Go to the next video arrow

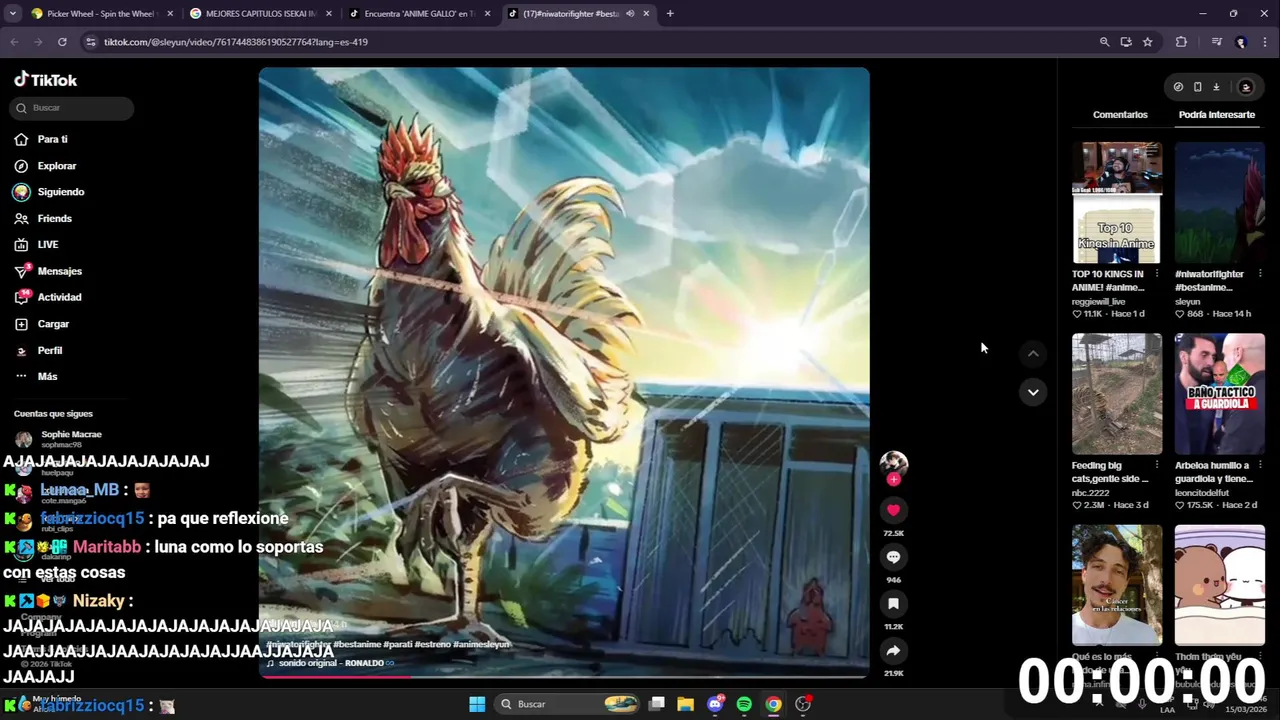[x=1033, y=392]
